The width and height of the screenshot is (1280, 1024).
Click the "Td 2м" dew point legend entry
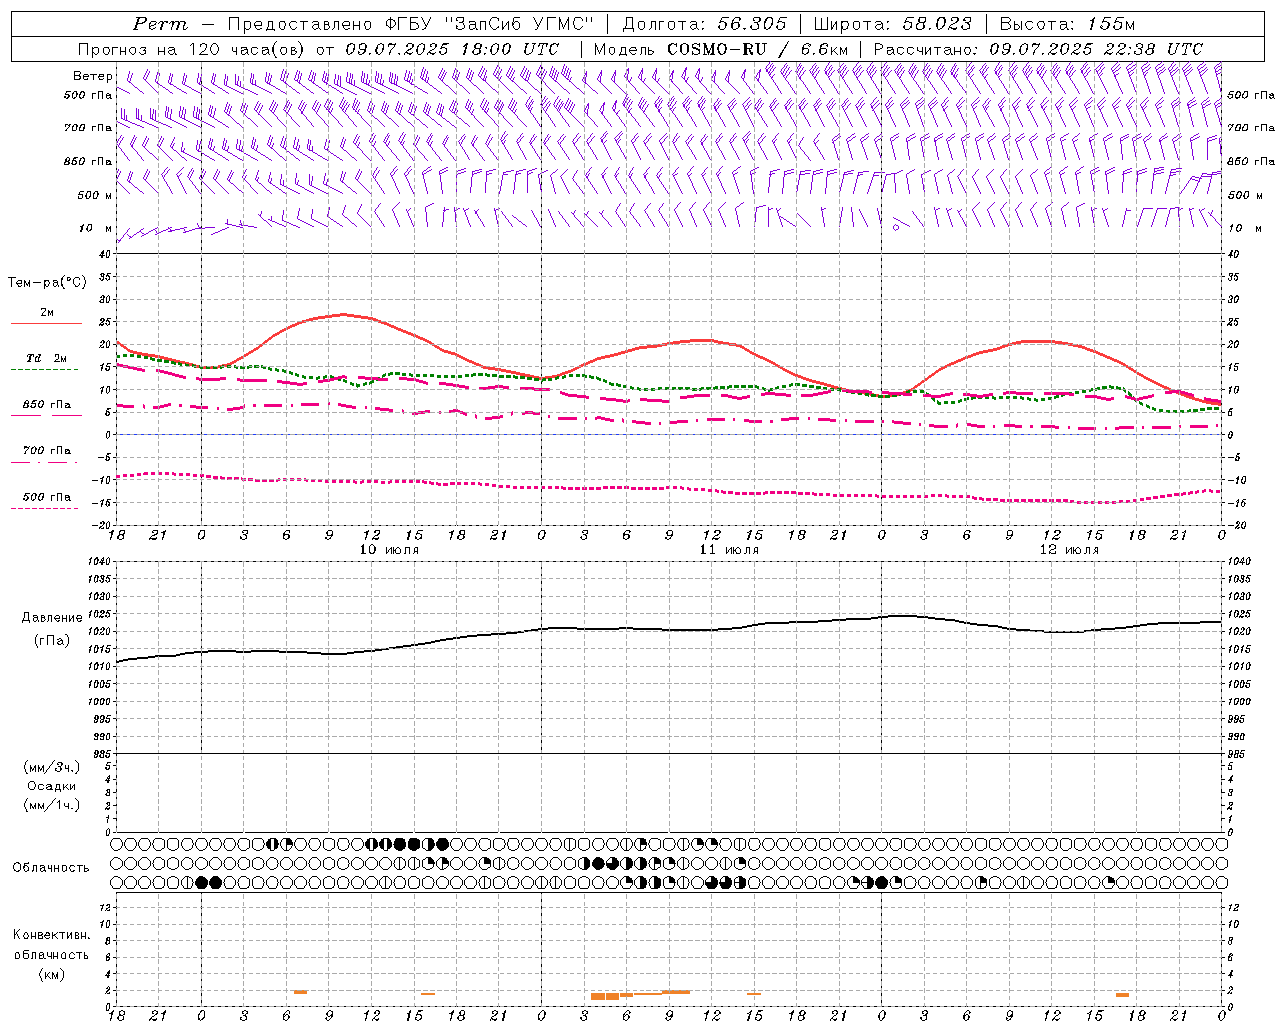pyautogui.click(x=47, y=358)
